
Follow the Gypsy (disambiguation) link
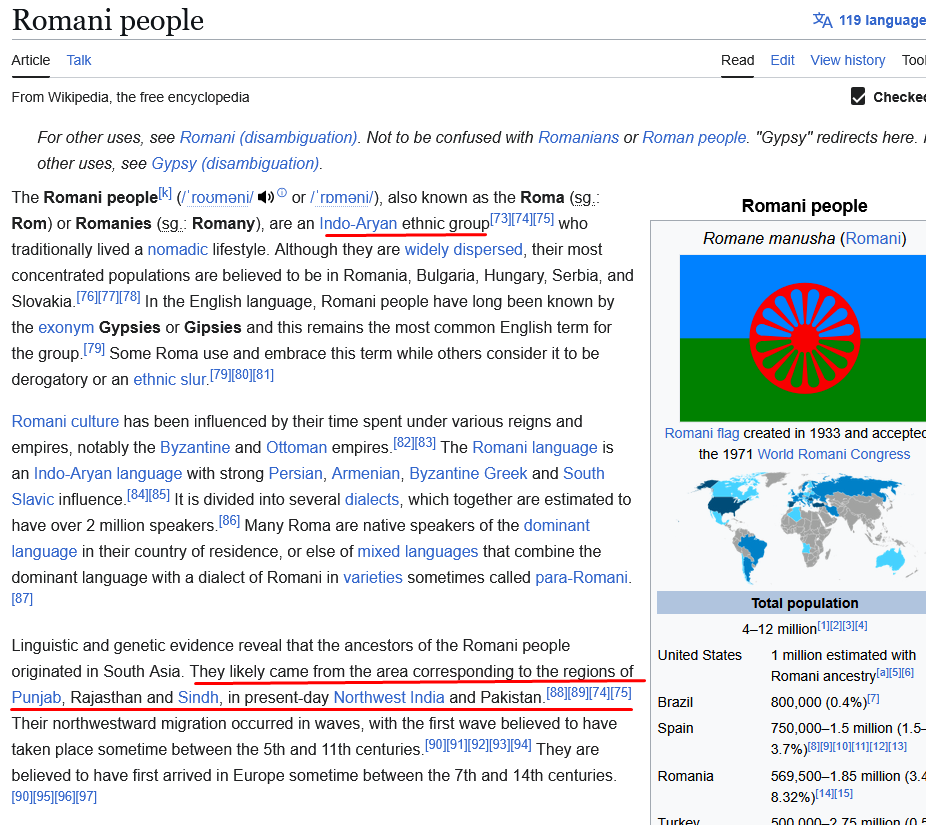(x=235, y=164)
